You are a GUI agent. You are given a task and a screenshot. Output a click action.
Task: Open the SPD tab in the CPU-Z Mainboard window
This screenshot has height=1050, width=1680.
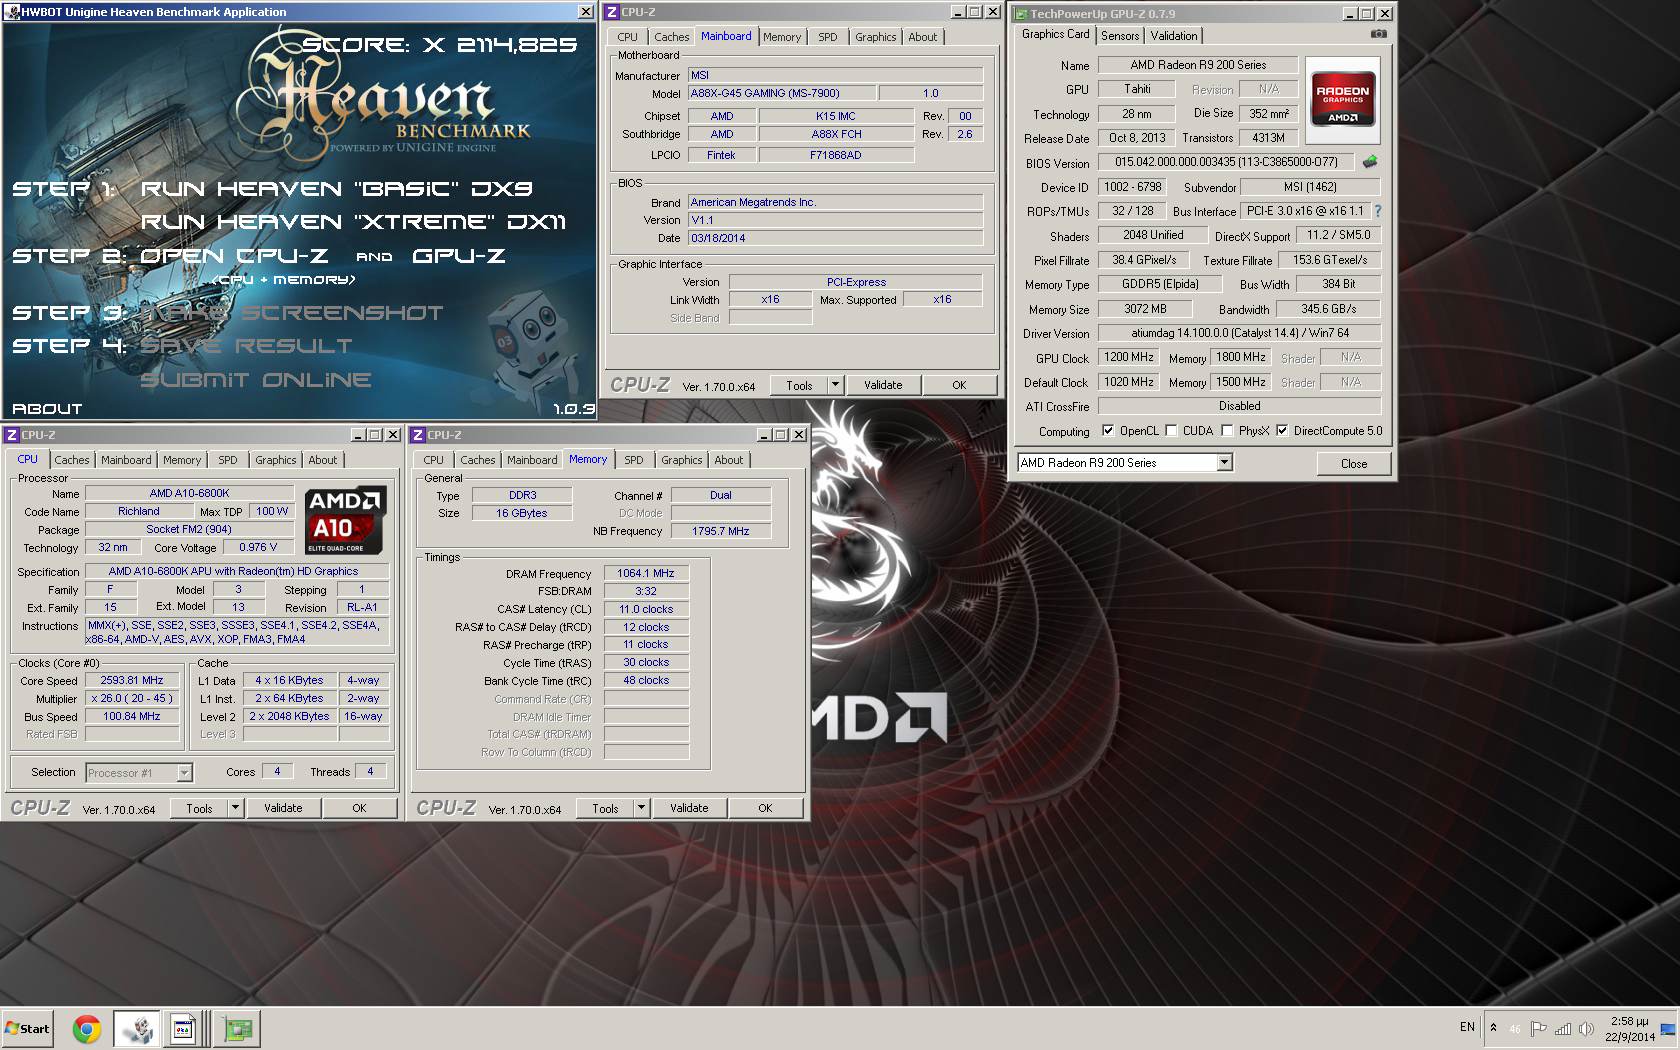tap(828, 37)
